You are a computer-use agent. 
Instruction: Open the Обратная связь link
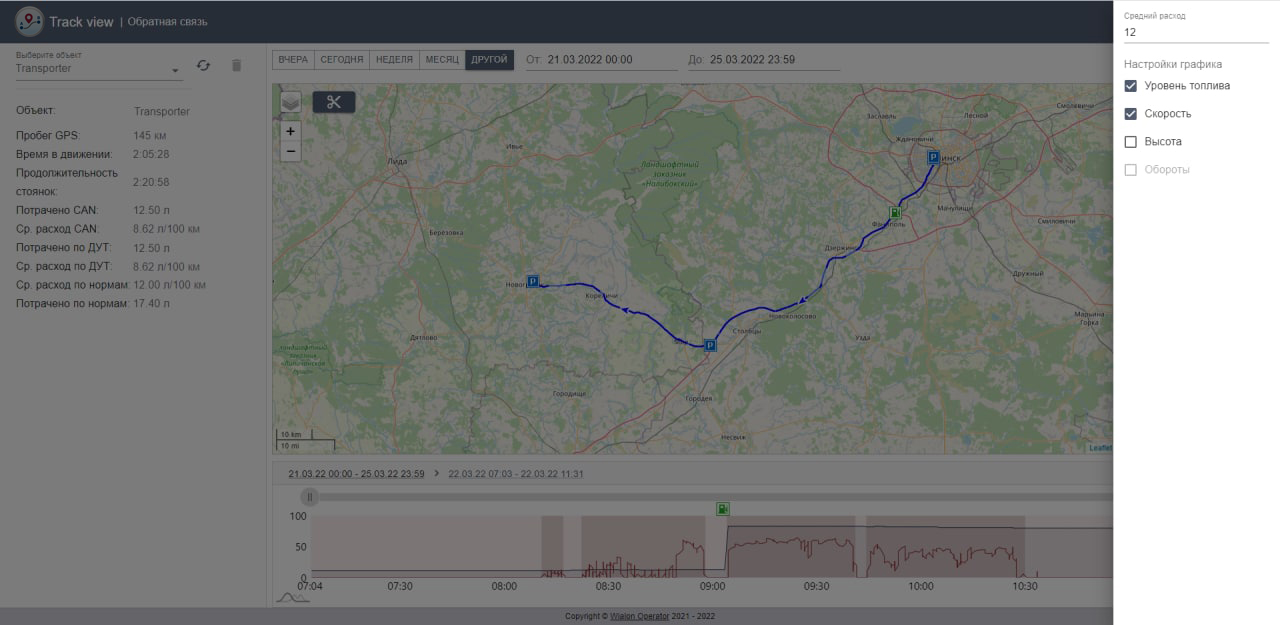tap(168, 22)
